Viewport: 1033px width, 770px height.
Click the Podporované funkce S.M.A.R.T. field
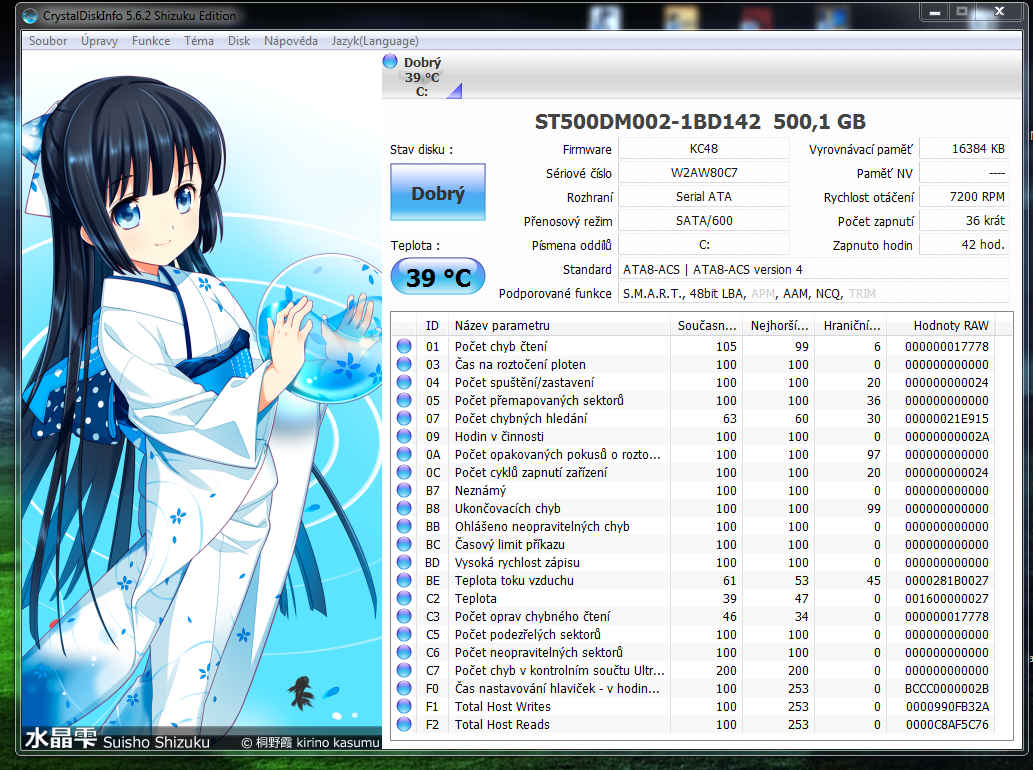coord(814,293)
